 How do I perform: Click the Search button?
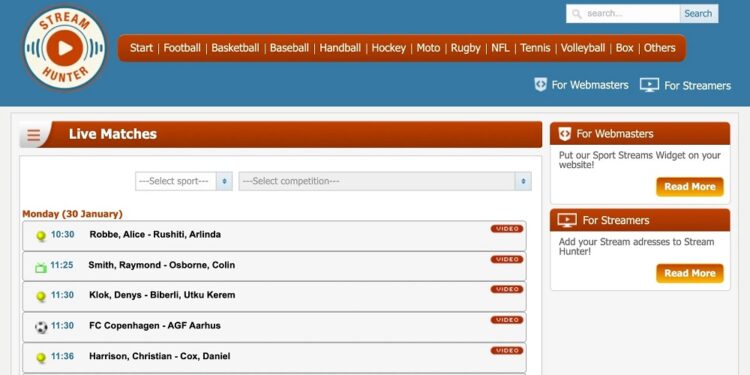[698, 13]
